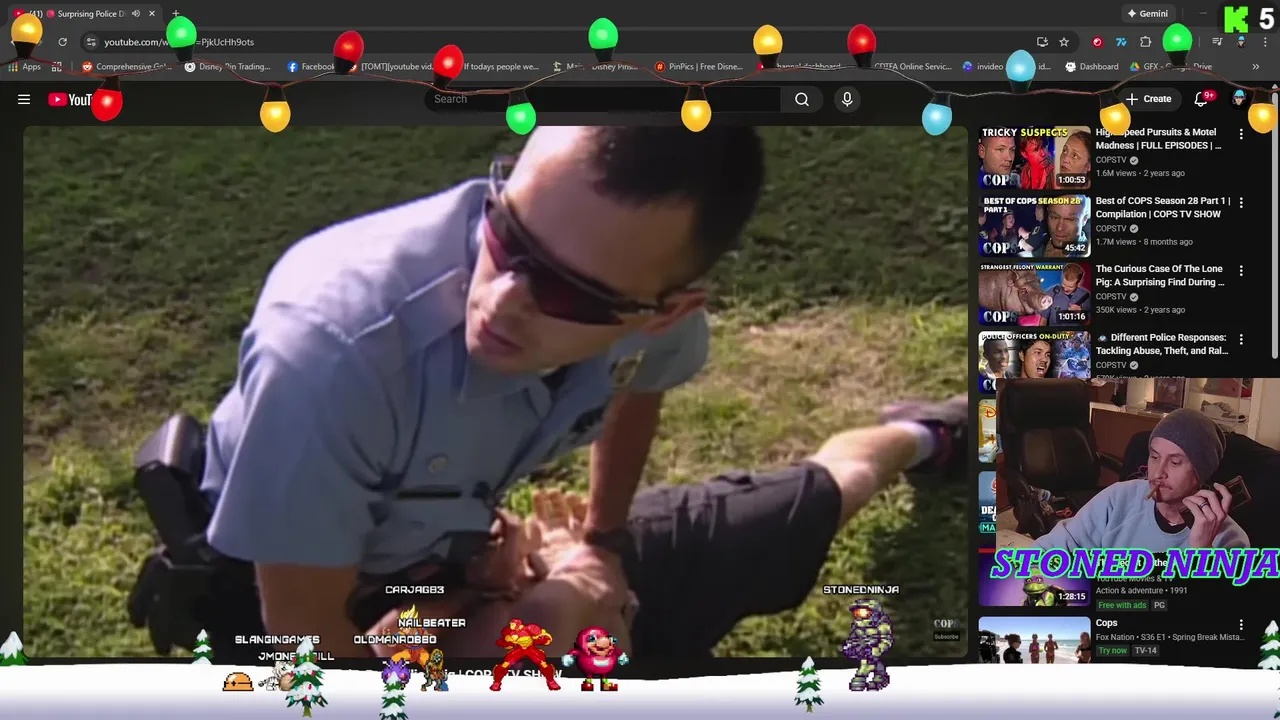This screenshot has width=1280, height=720.
Task: Mute the tab using the speaker icon
Action: click(136, 14)
